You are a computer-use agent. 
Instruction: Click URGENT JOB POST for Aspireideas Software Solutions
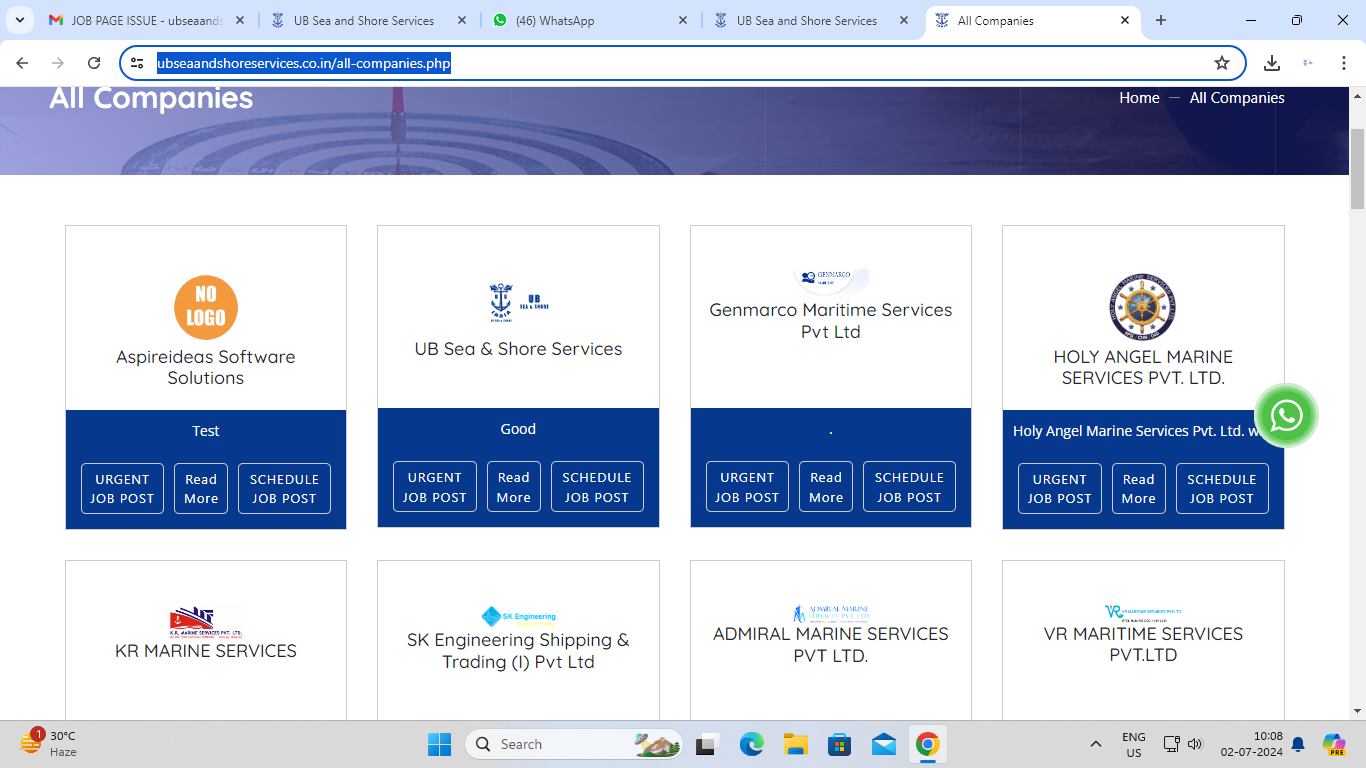(122, 489)
